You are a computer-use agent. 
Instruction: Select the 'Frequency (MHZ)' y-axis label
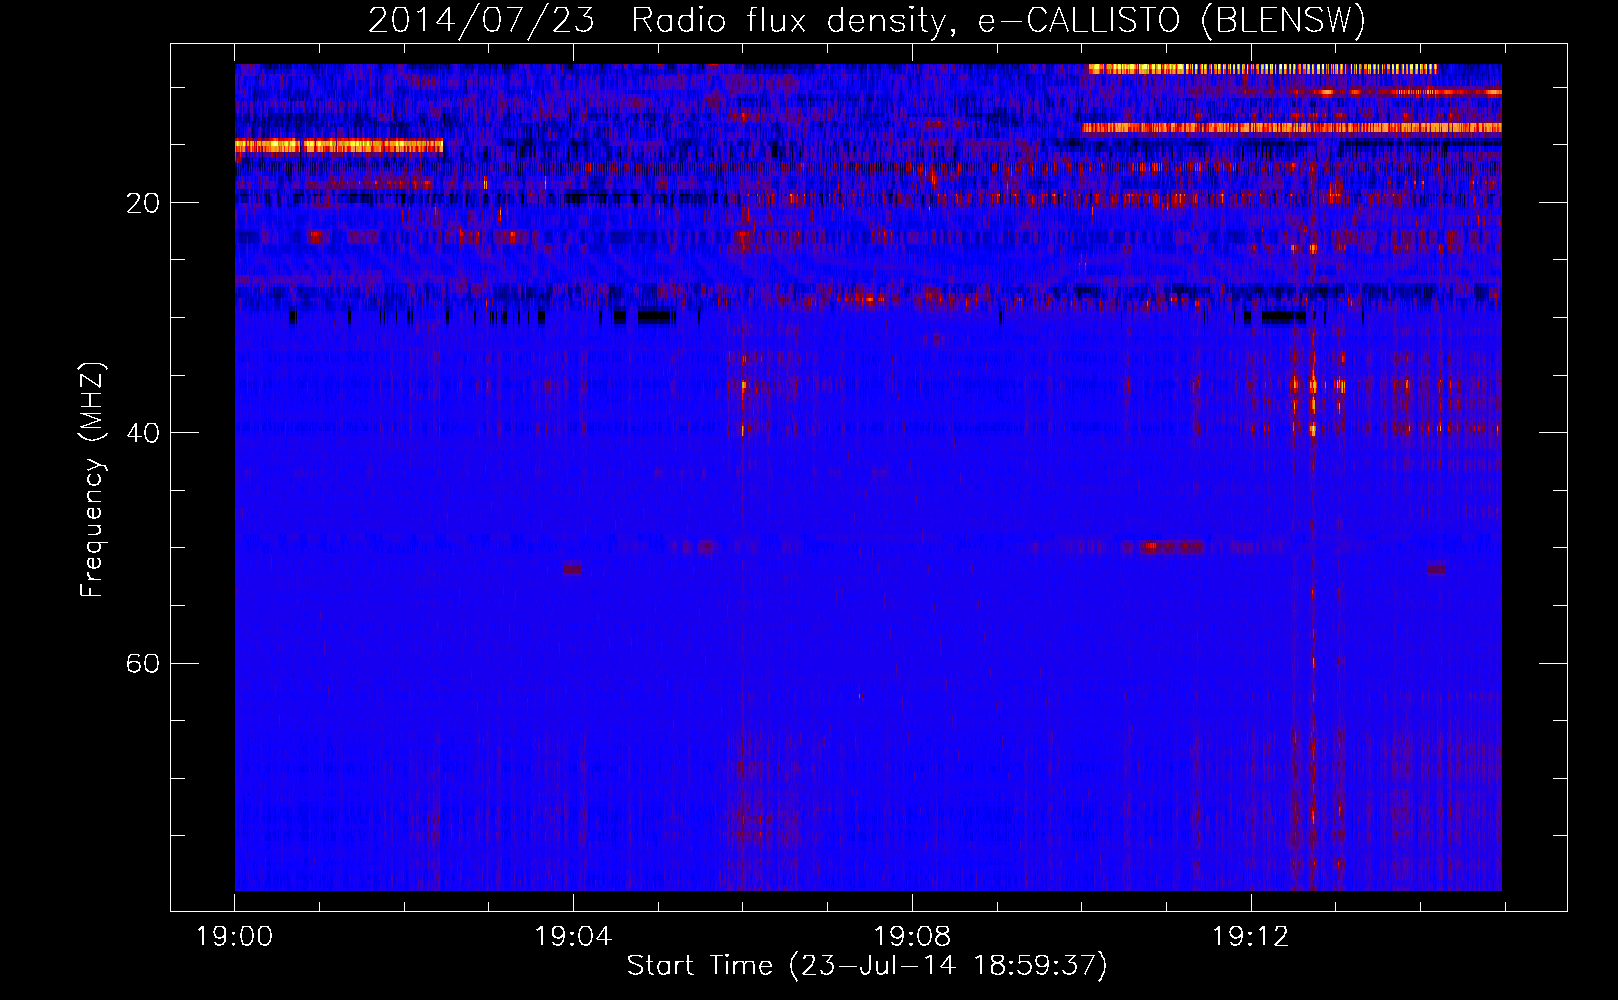92,480
